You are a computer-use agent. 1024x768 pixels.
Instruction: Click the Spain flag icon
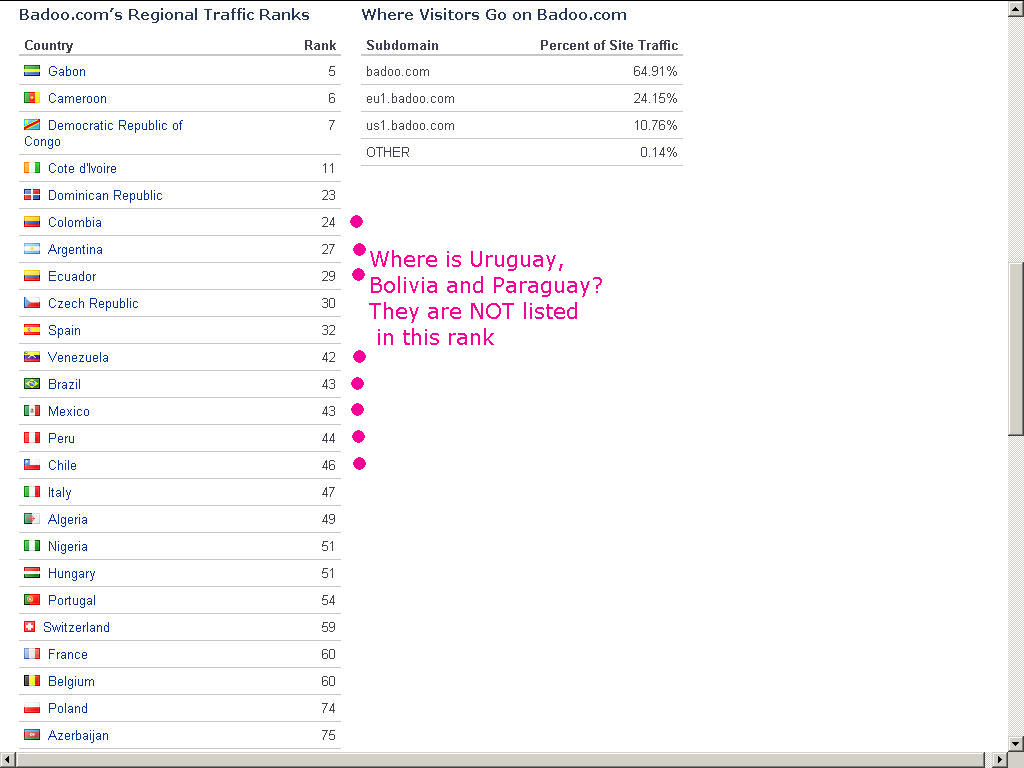point(32,330)
